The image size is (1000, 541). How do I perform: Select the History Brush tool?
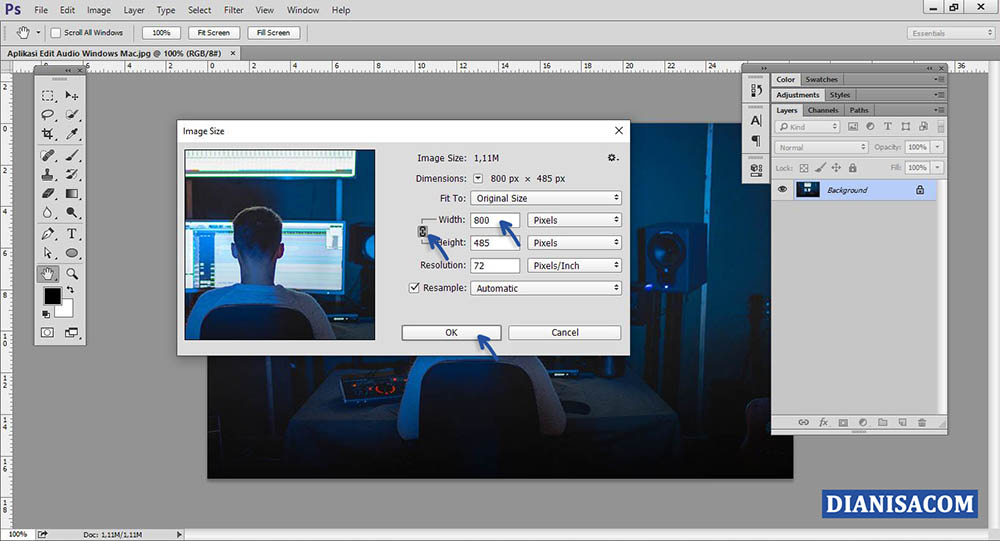coord(71,174)
